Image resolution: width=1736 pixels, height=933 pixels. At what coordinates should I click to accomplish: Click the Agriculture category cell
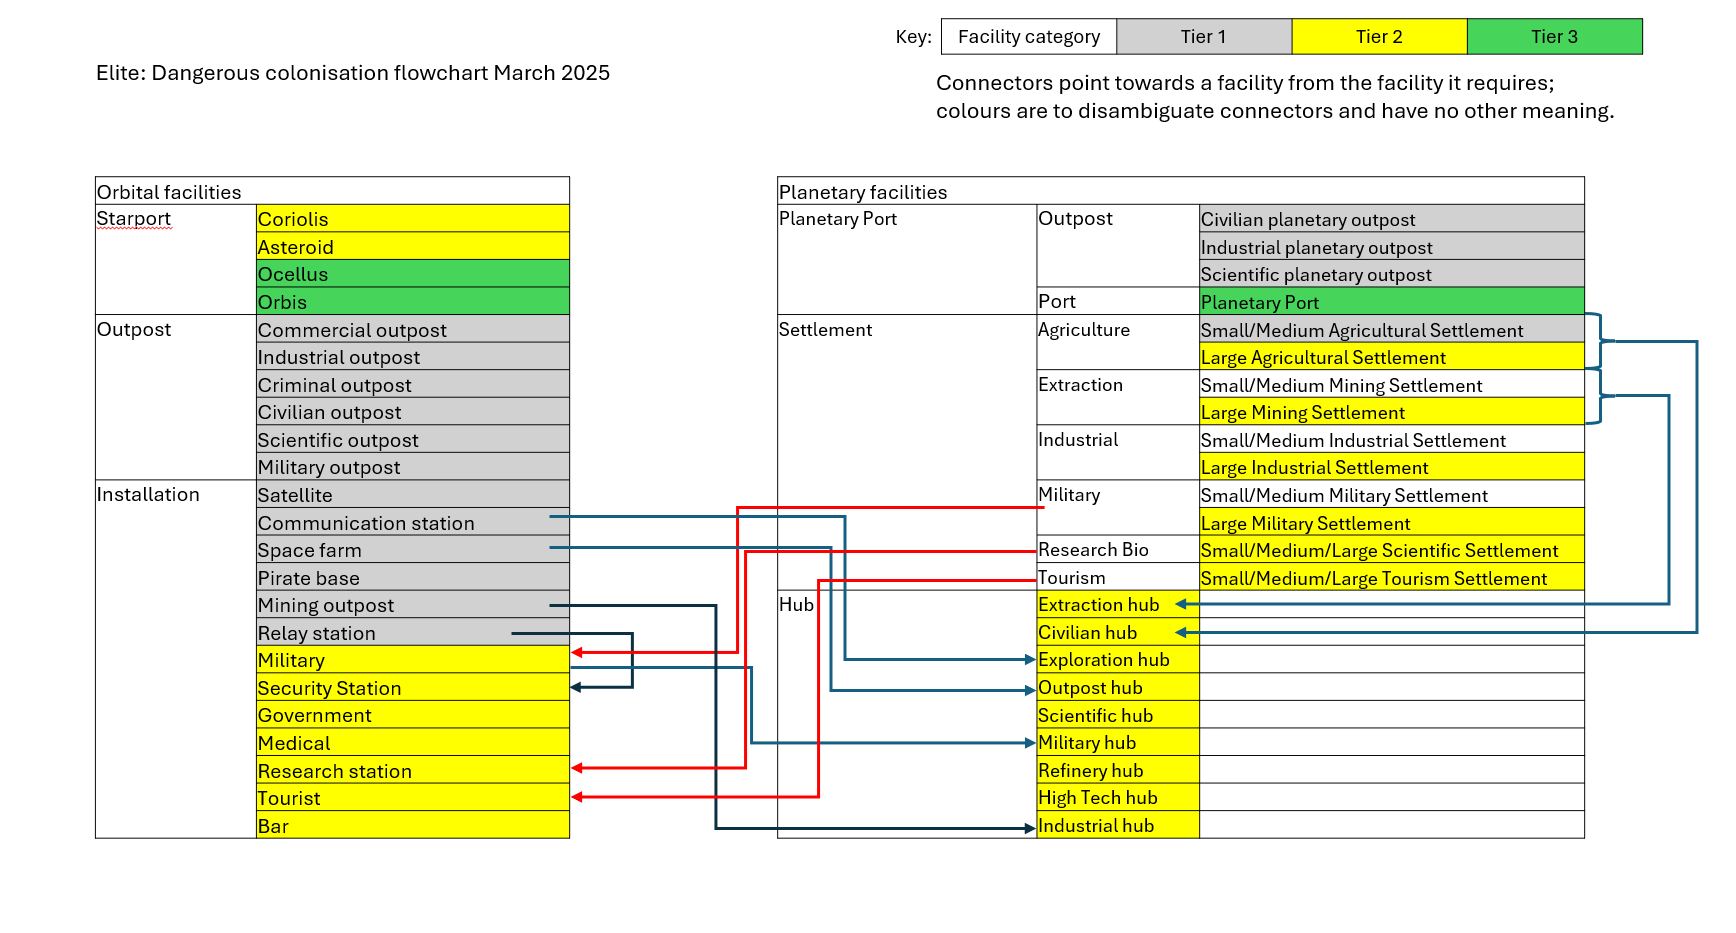[x=1118, y=342]
